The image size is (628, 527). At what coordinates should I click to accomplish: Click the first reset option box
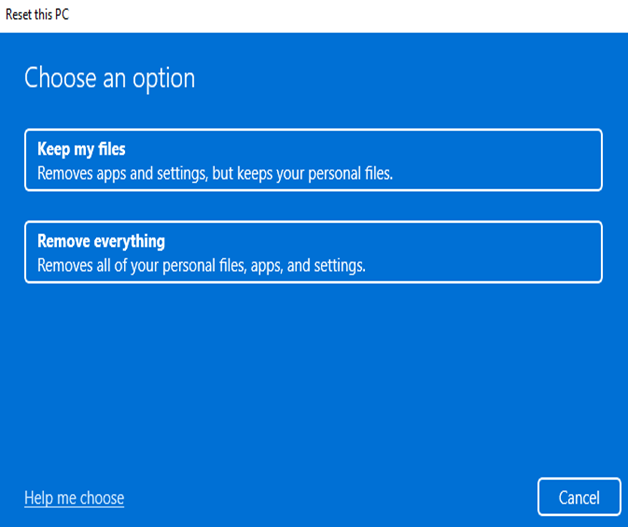313,160
